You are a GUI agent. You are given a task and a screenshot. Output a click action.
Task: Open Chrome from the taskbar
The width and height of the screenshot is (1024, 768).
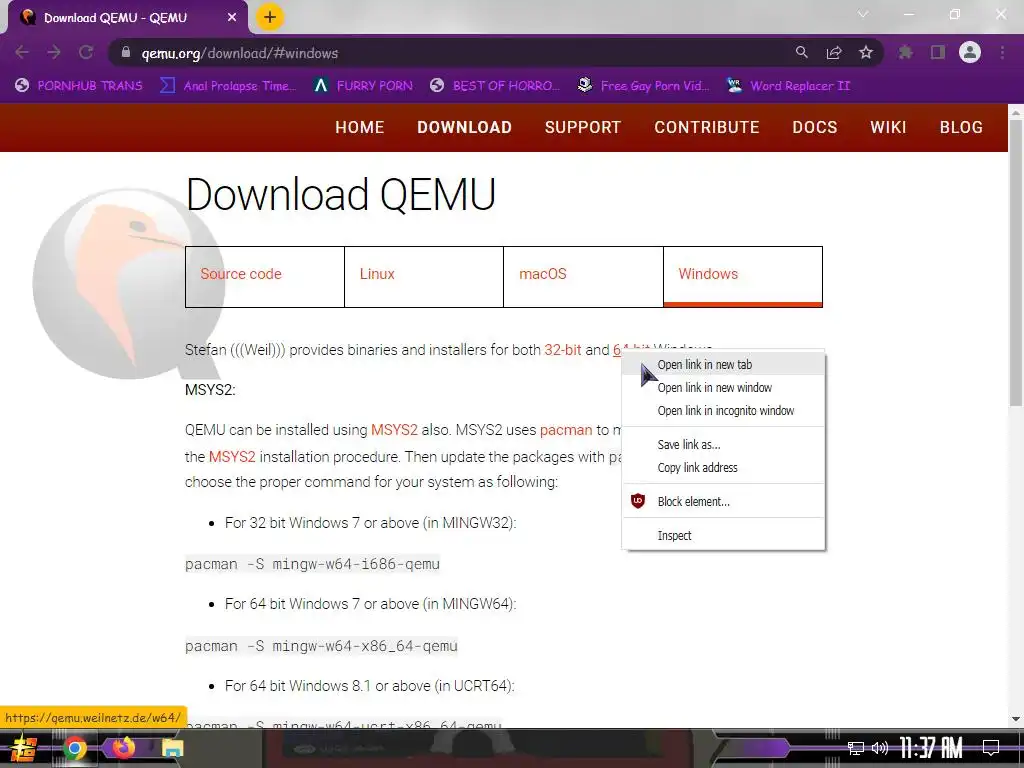point(74,748)
